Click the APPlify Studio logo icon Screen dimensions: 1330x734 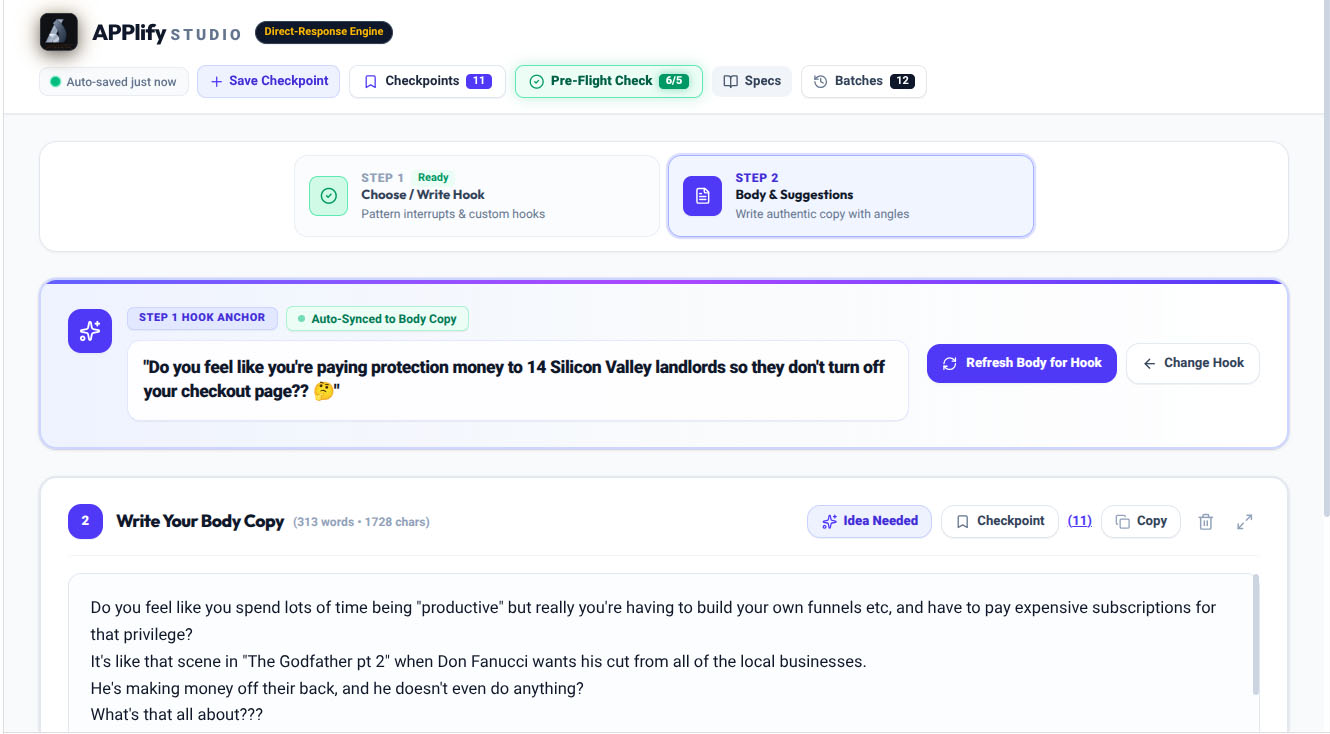click(59, 31)
